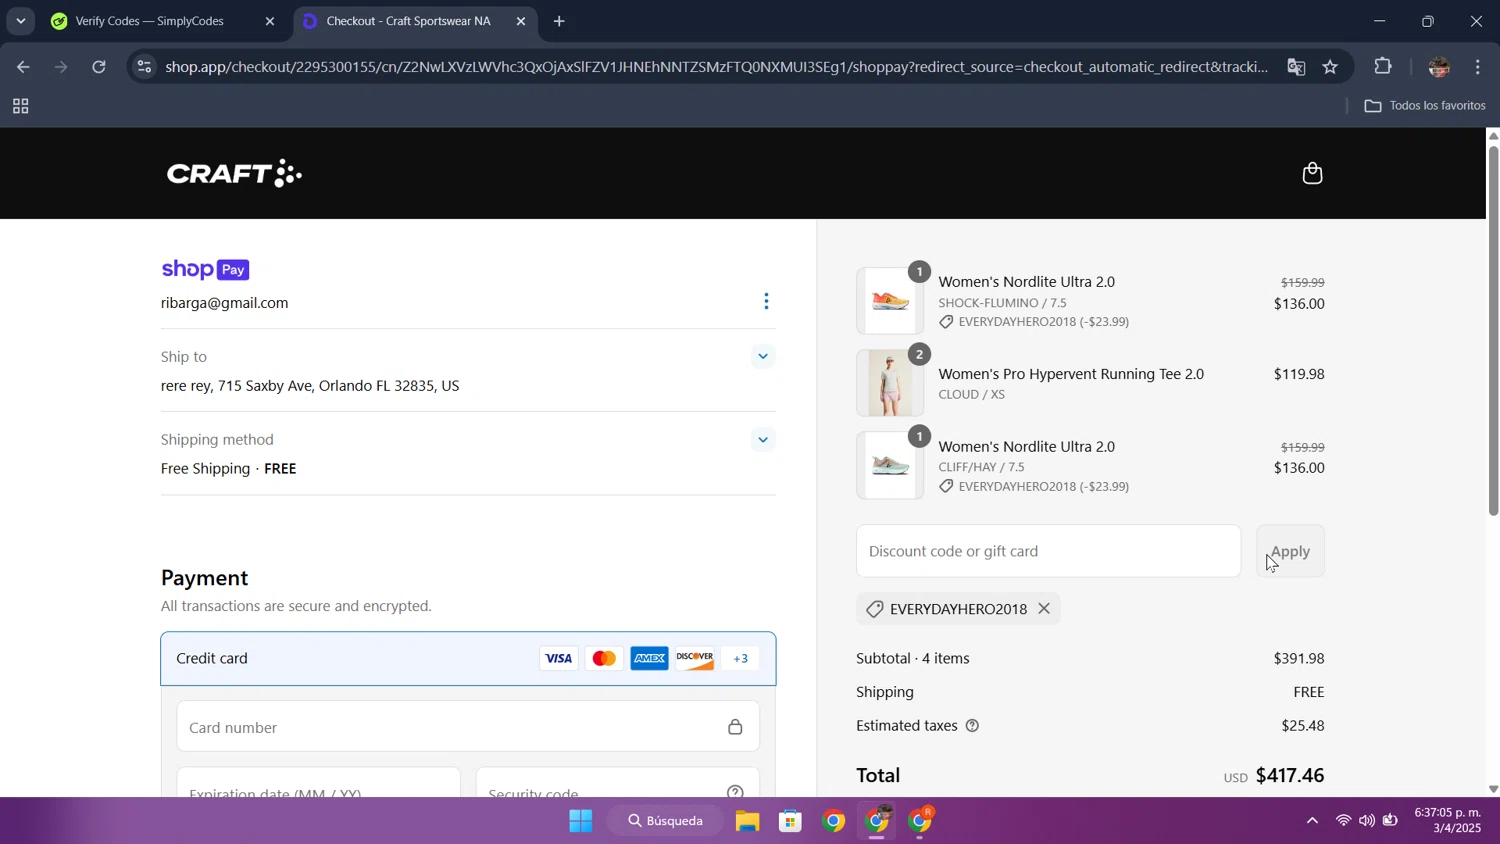Screen dimensions: 1500x844
Task: Go back to the previous page
Action: 23,67
